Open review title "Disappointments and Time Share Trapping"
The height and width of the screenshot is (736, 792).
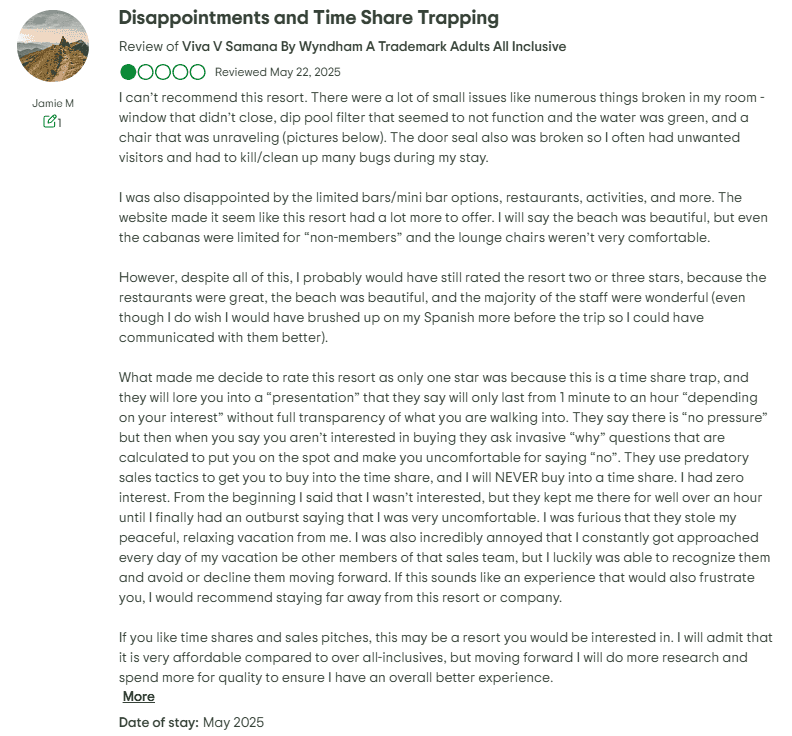(x=309, y=19)
